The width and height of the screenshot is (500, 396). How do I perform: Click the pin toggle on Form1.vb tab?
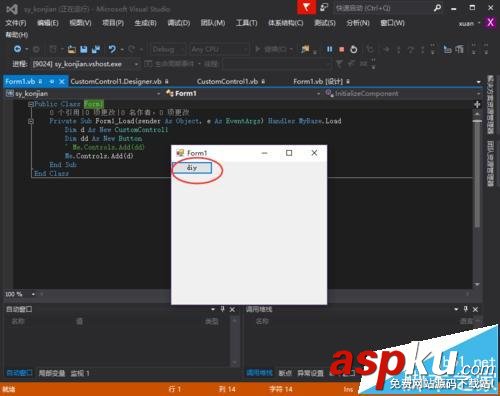52,81
